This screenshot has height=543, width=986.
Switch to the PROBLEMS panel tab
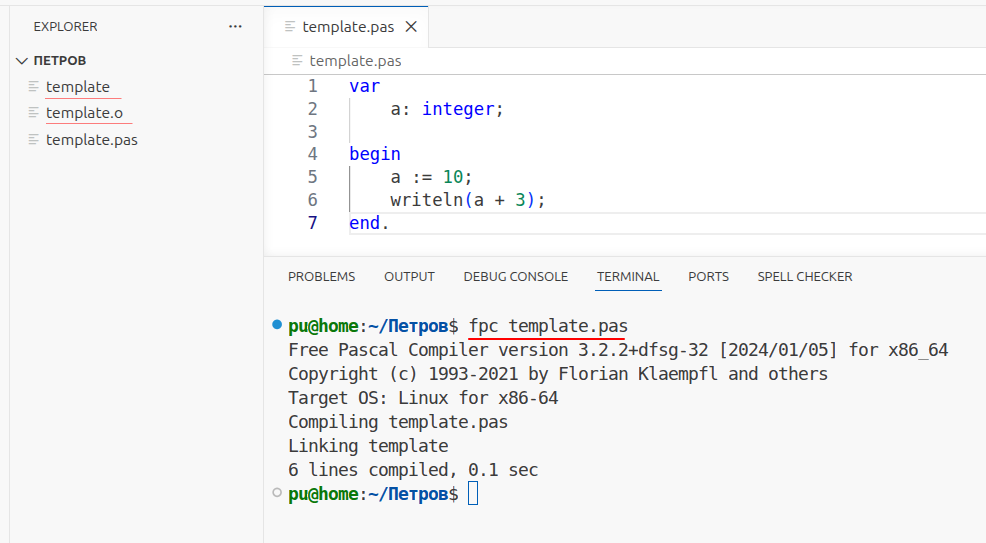[321, 277]
